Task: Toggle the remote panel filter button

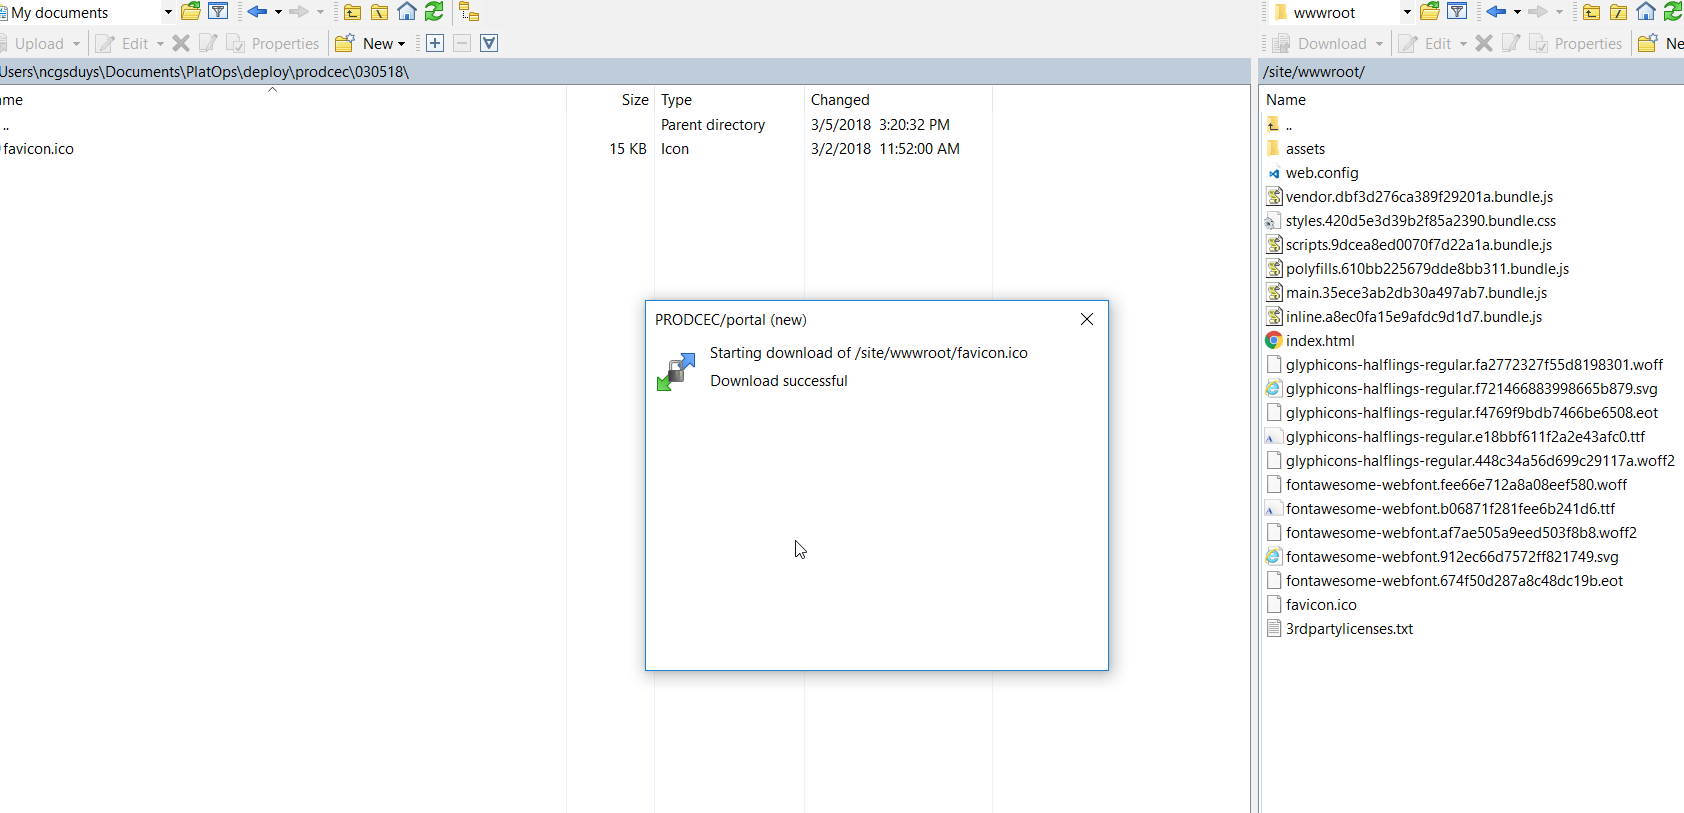Action: pyautogui.click(x=1457, y=12)
